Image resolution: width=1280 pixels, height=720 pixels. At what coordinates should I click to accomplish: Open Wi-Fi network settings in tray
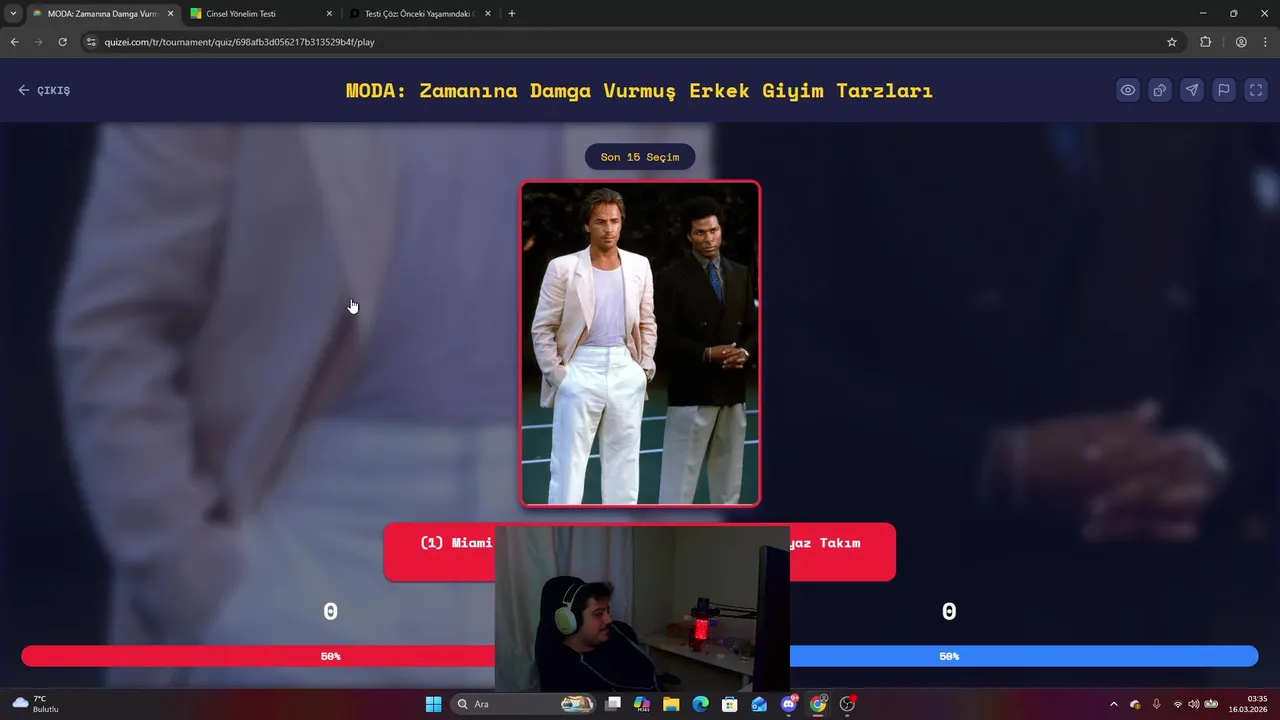click(1178, 704)
